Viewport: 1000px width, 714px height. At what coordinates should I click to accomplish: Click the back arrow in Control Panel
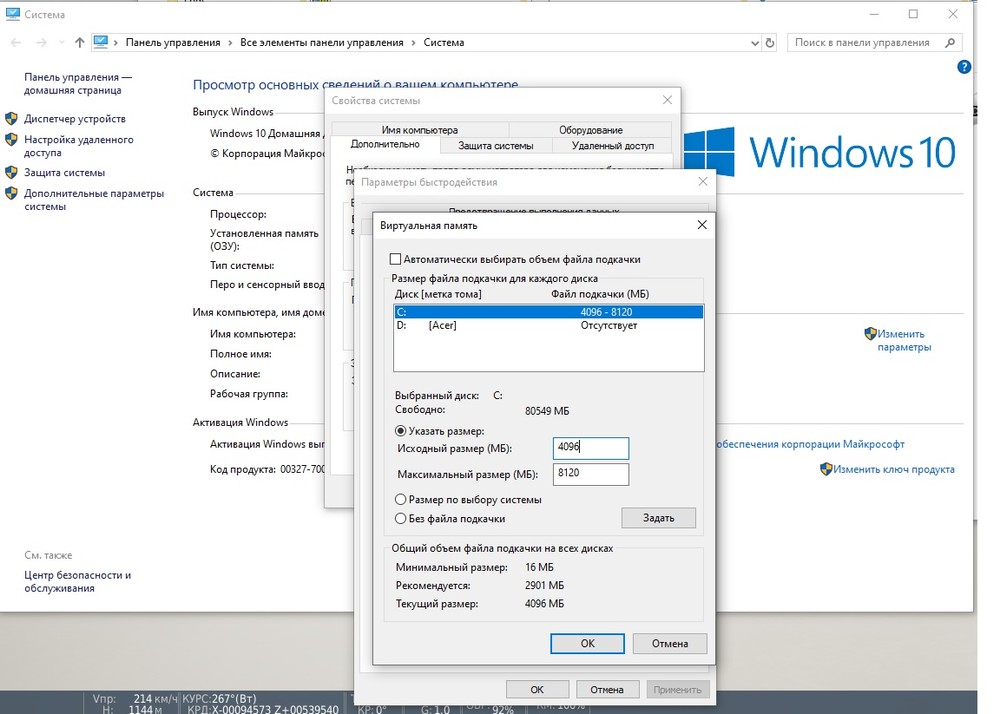click(x=17, y=43)
